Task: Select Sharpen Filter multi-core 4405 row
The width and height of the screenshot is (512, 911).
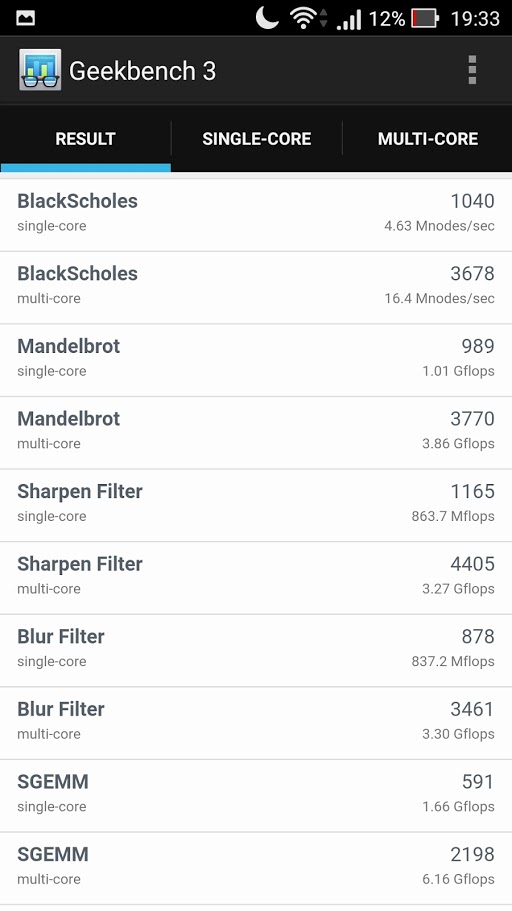Action: tap(256, 578)
